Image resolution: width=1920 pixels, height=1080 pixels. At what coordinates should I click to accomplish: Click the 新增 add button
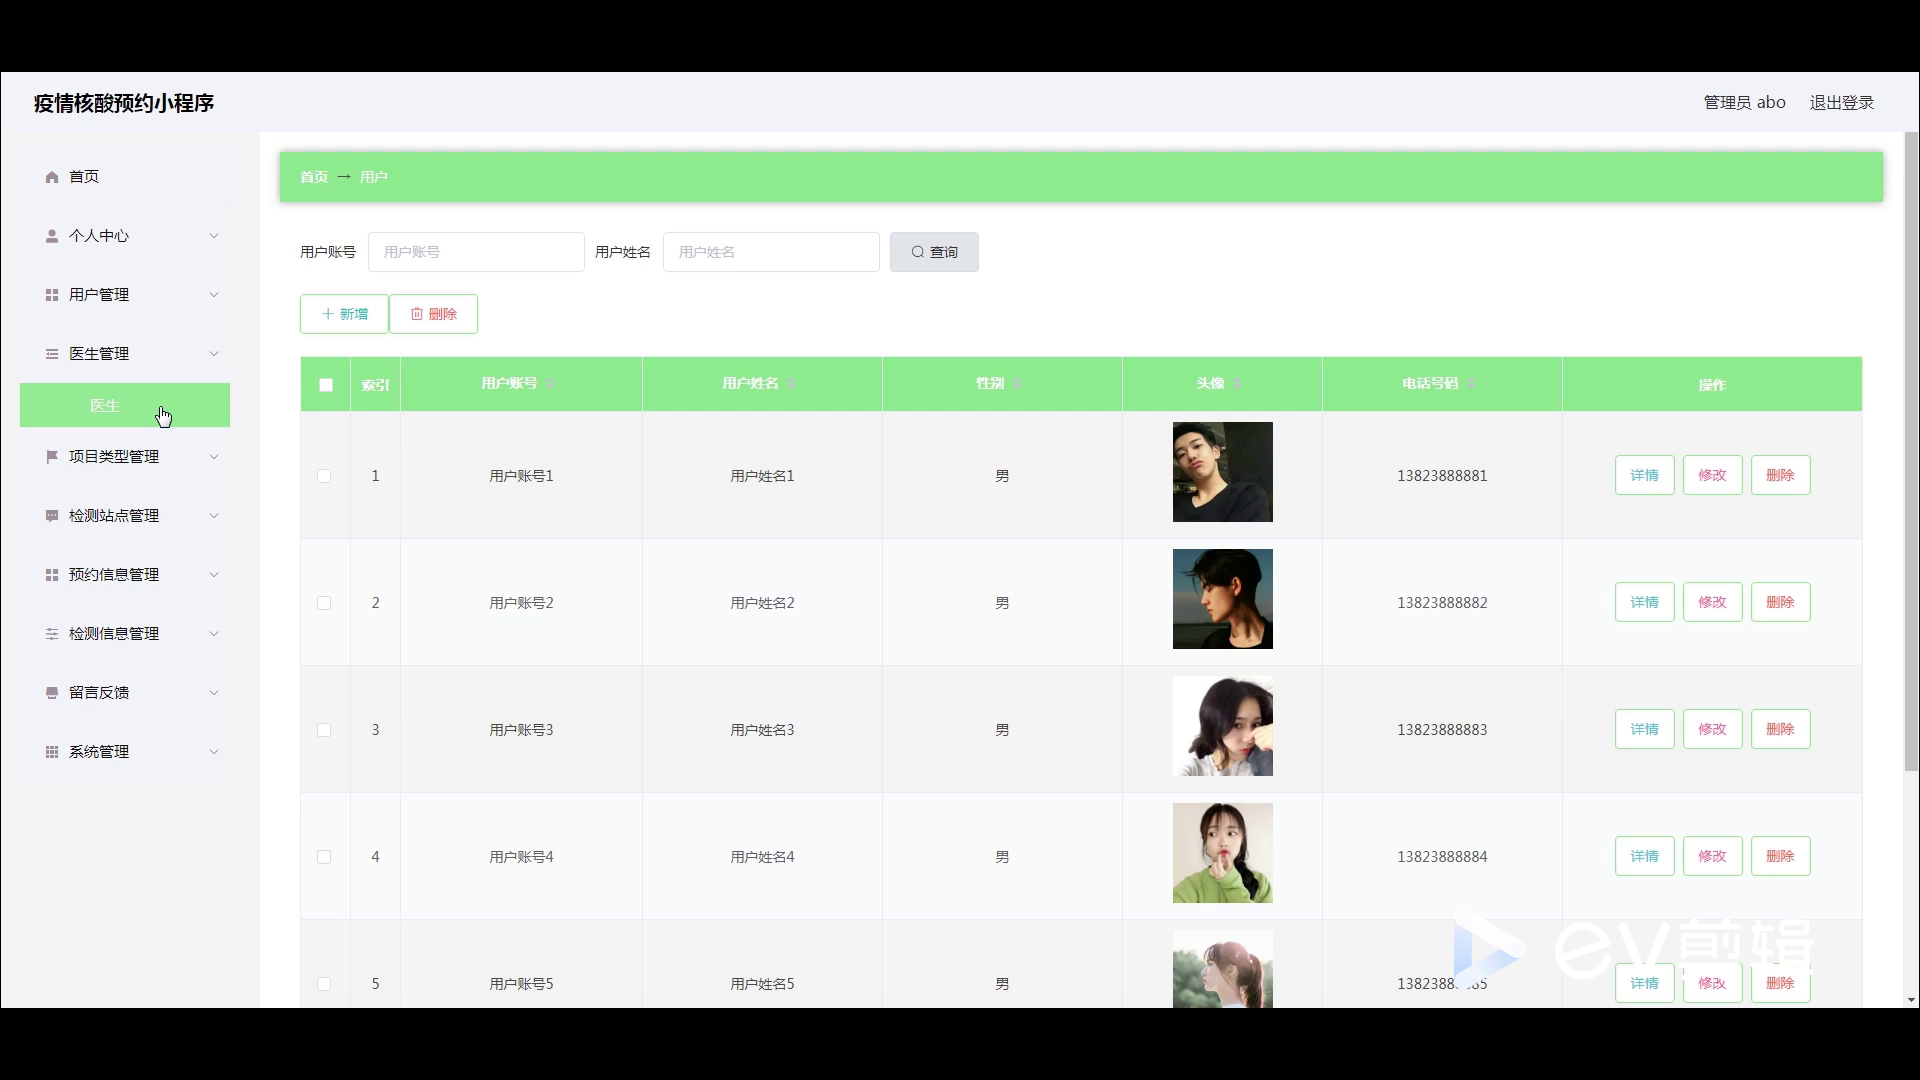click(x=344, y=314)
